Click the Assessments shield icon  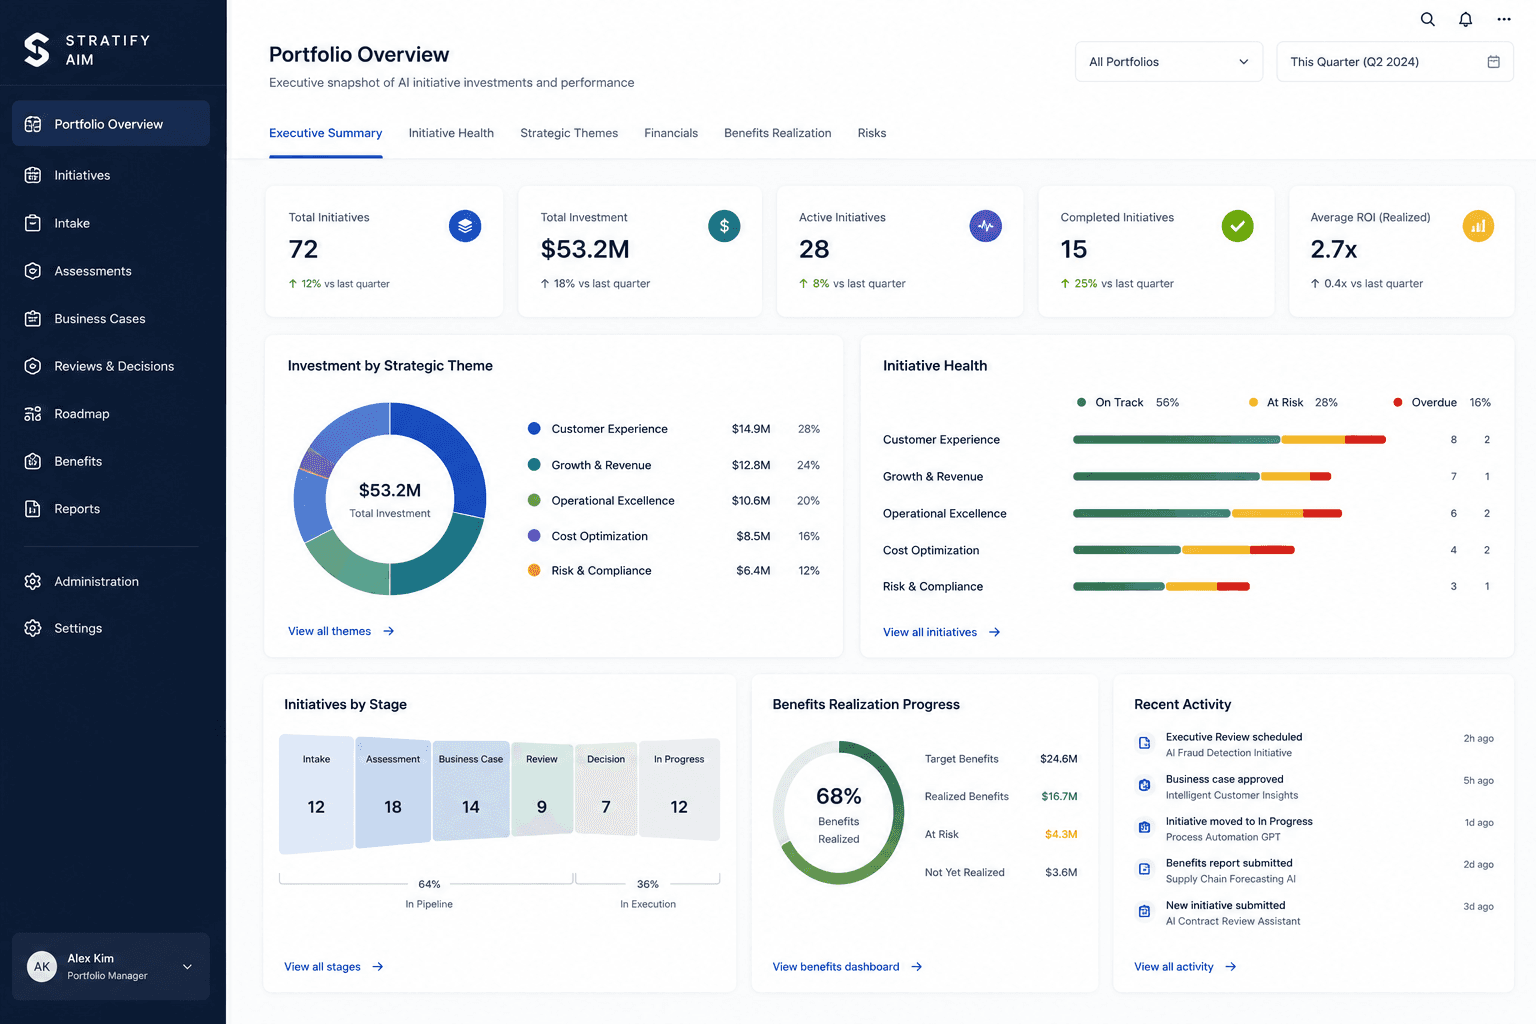point(33,271)
